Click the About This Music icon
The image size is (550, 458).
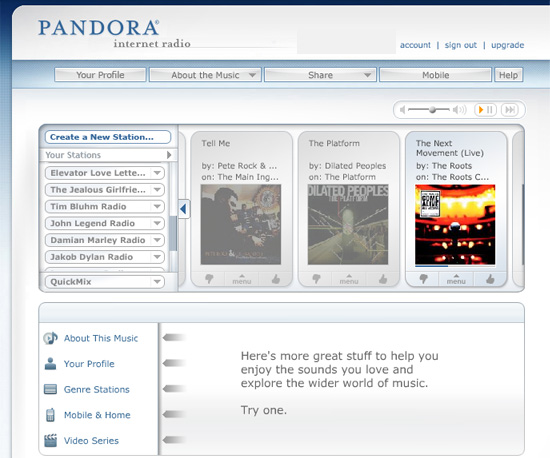[x=50, y=338]
